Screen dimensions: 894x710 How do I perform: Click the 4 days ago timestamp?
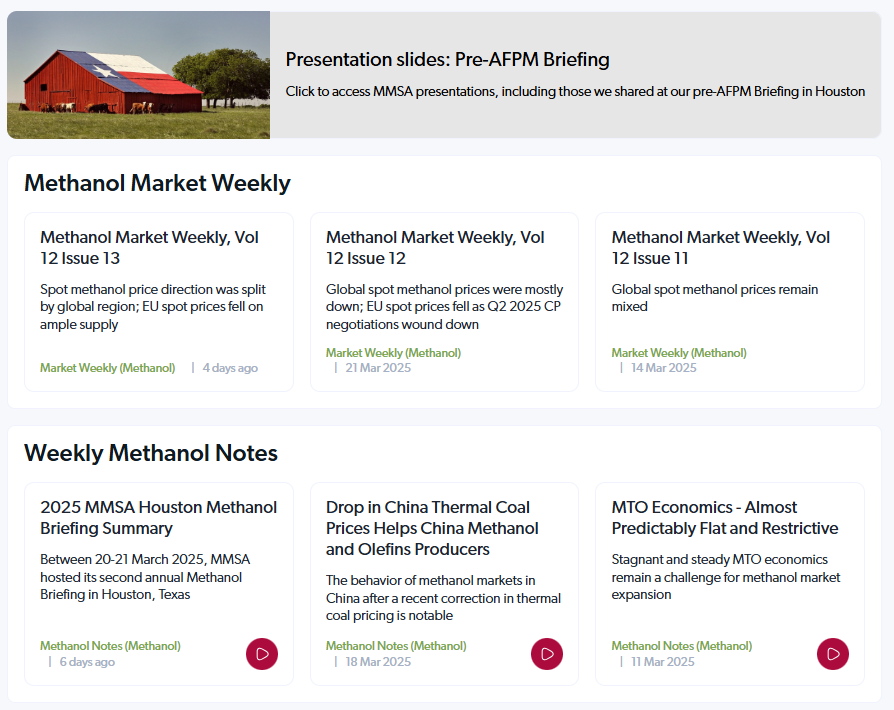pyautogui.click(x=229, y=367)
